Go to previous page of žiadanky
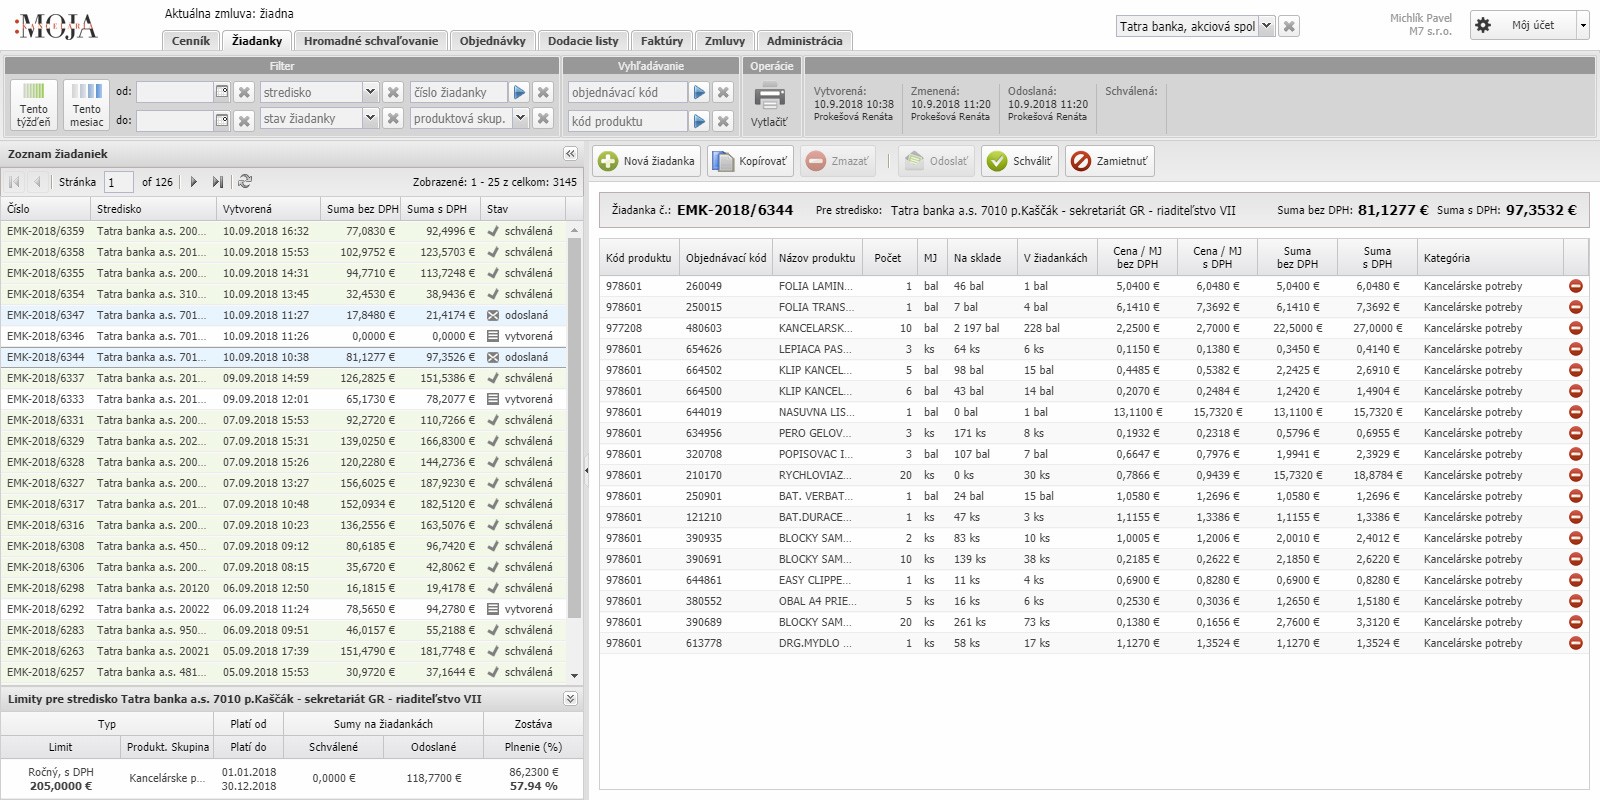The image size is (1600, 800). [38, 182]
